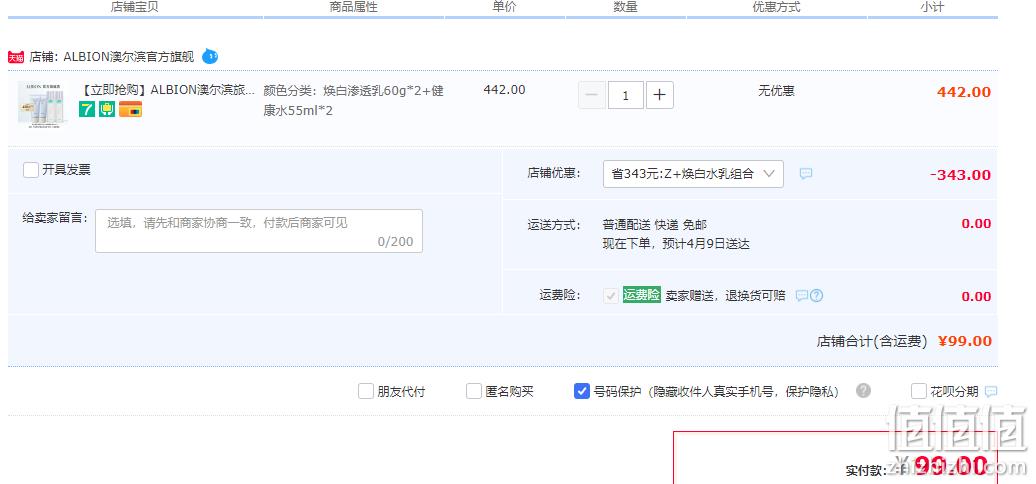Click the unit price 442.00 text
The width and height of the screenshot is (1036, 484).
504,90
